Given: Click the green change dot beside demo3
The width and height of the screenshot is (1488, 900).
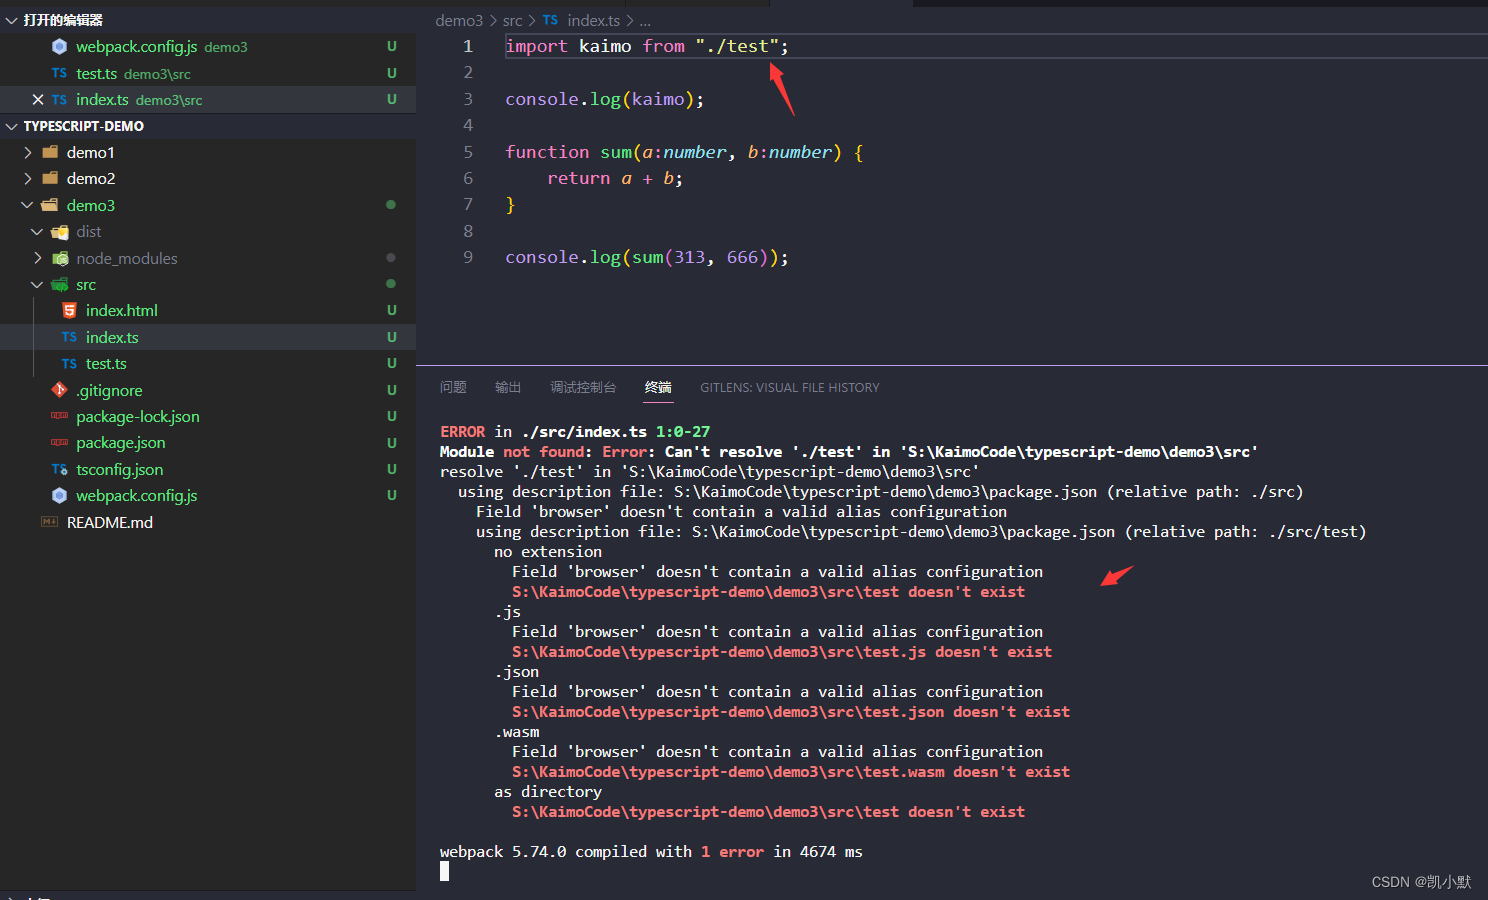Looking at the screenshot, I should 391,205.
